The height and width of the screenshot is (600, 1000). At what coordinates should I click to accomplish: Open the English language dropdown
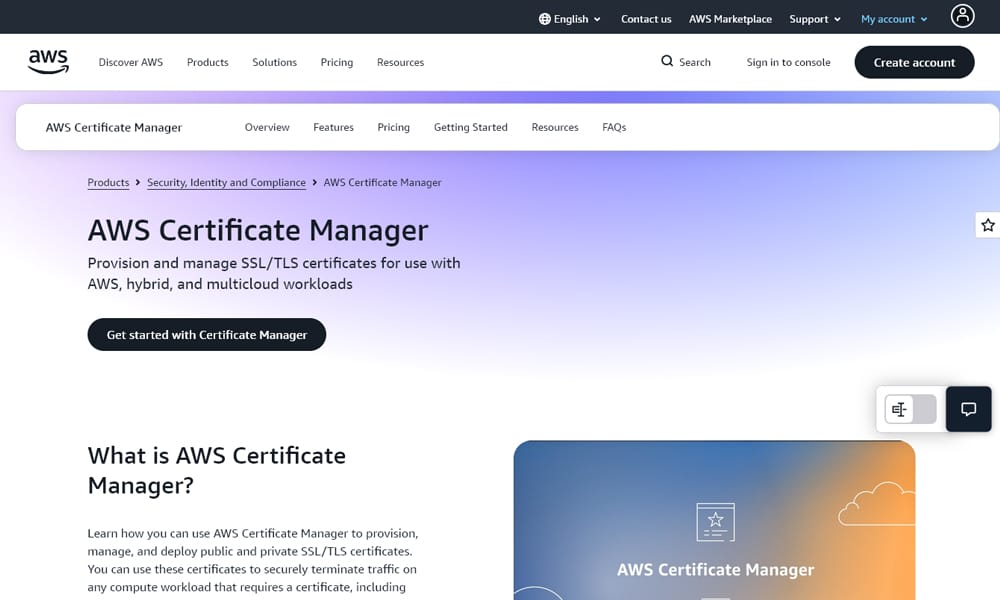click(x=569, y=18)
